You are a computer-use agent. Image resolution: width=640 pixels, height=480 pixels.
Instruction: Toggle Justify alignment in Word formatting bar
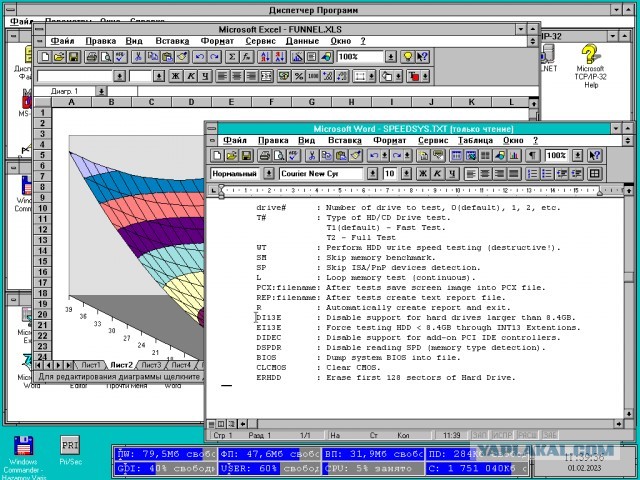point(514,174)
